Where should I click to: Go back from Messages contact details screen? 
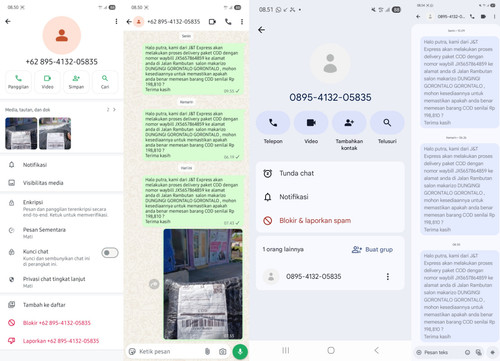262,30
